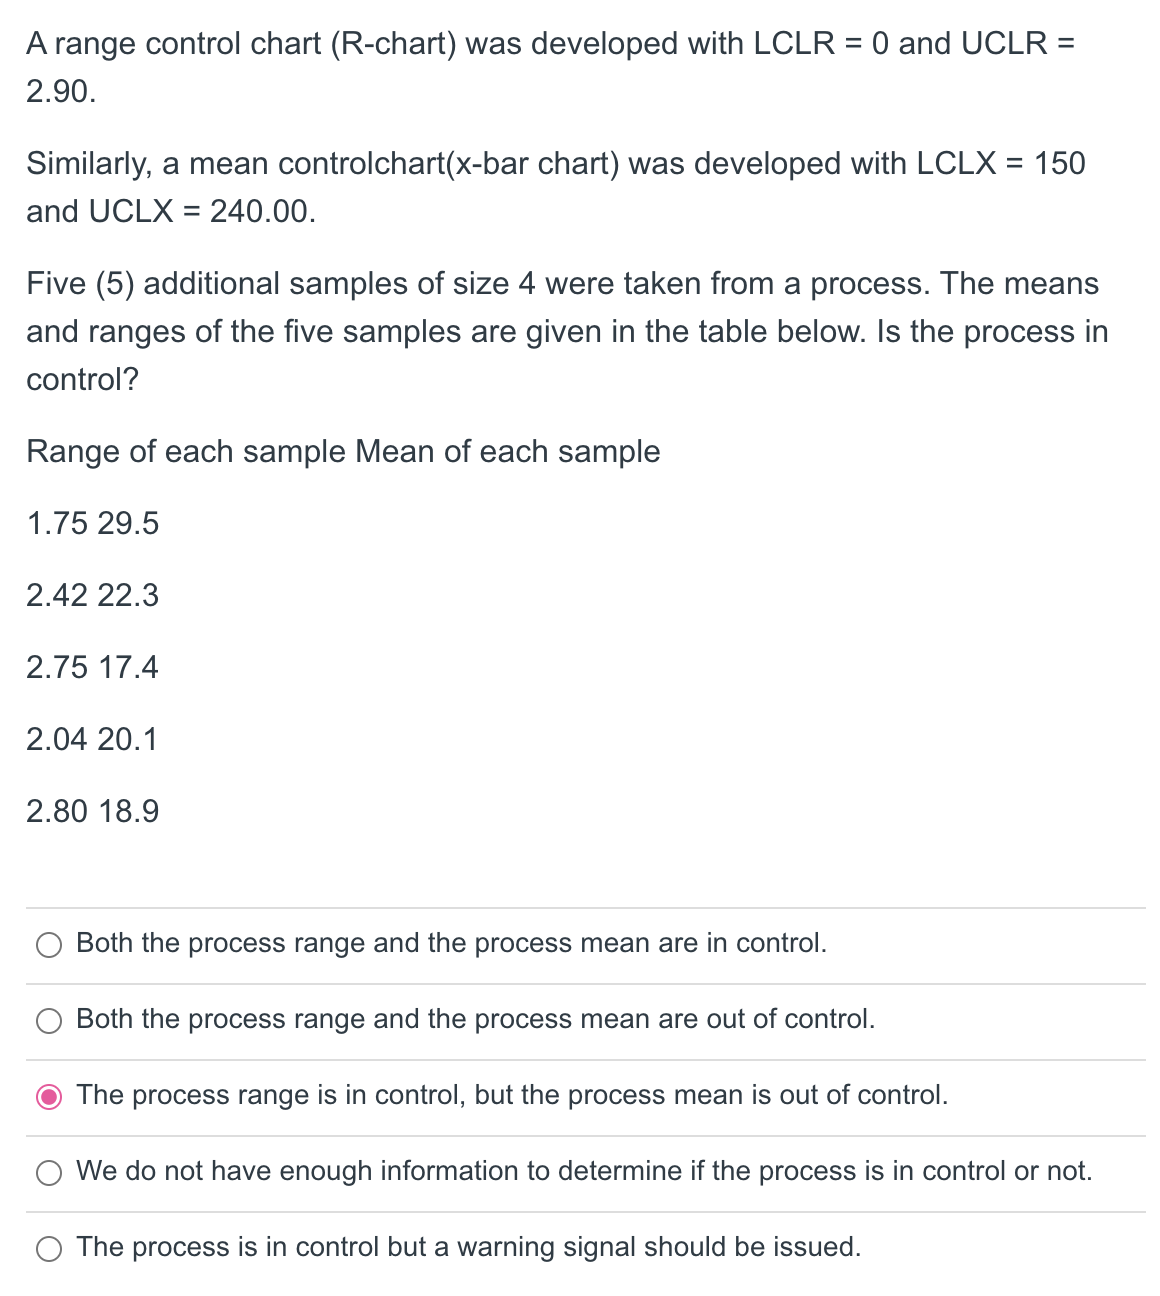This screenshot has width=1160, height=1296.
Task: Click the sample row showing 2.80 18.9
Action: 92,811
